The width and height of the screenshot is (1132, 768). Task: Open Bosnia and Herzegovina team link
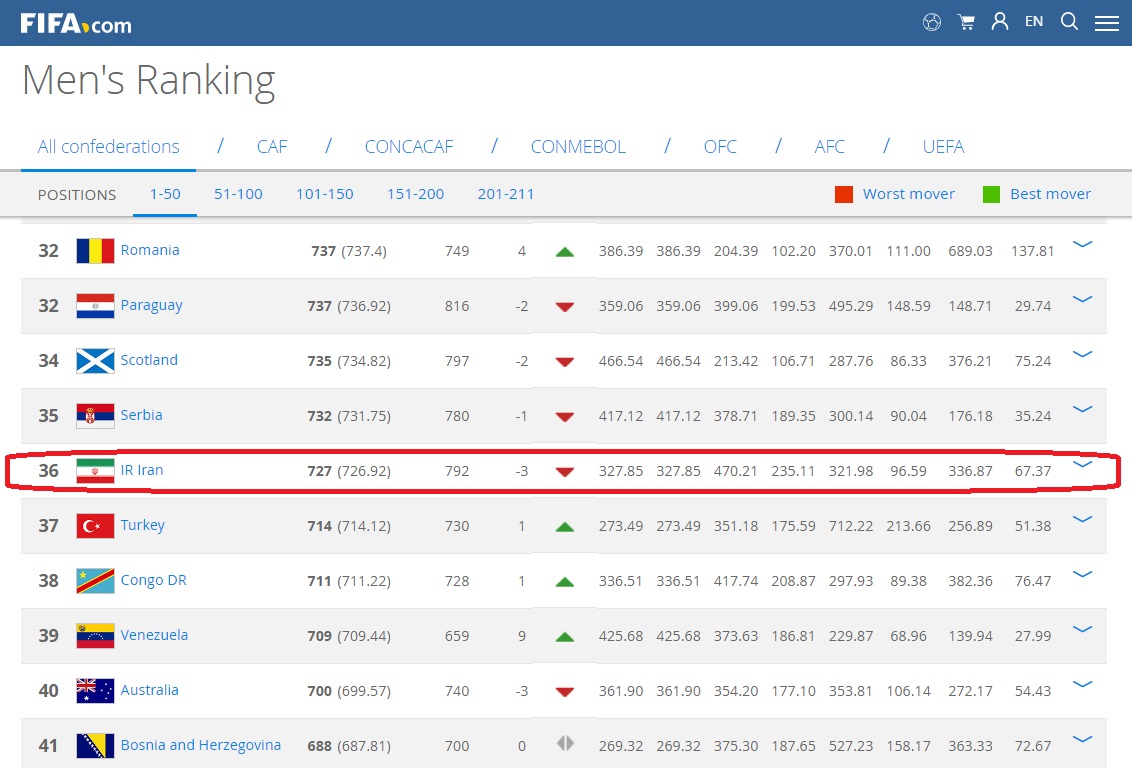coord(200,745)
